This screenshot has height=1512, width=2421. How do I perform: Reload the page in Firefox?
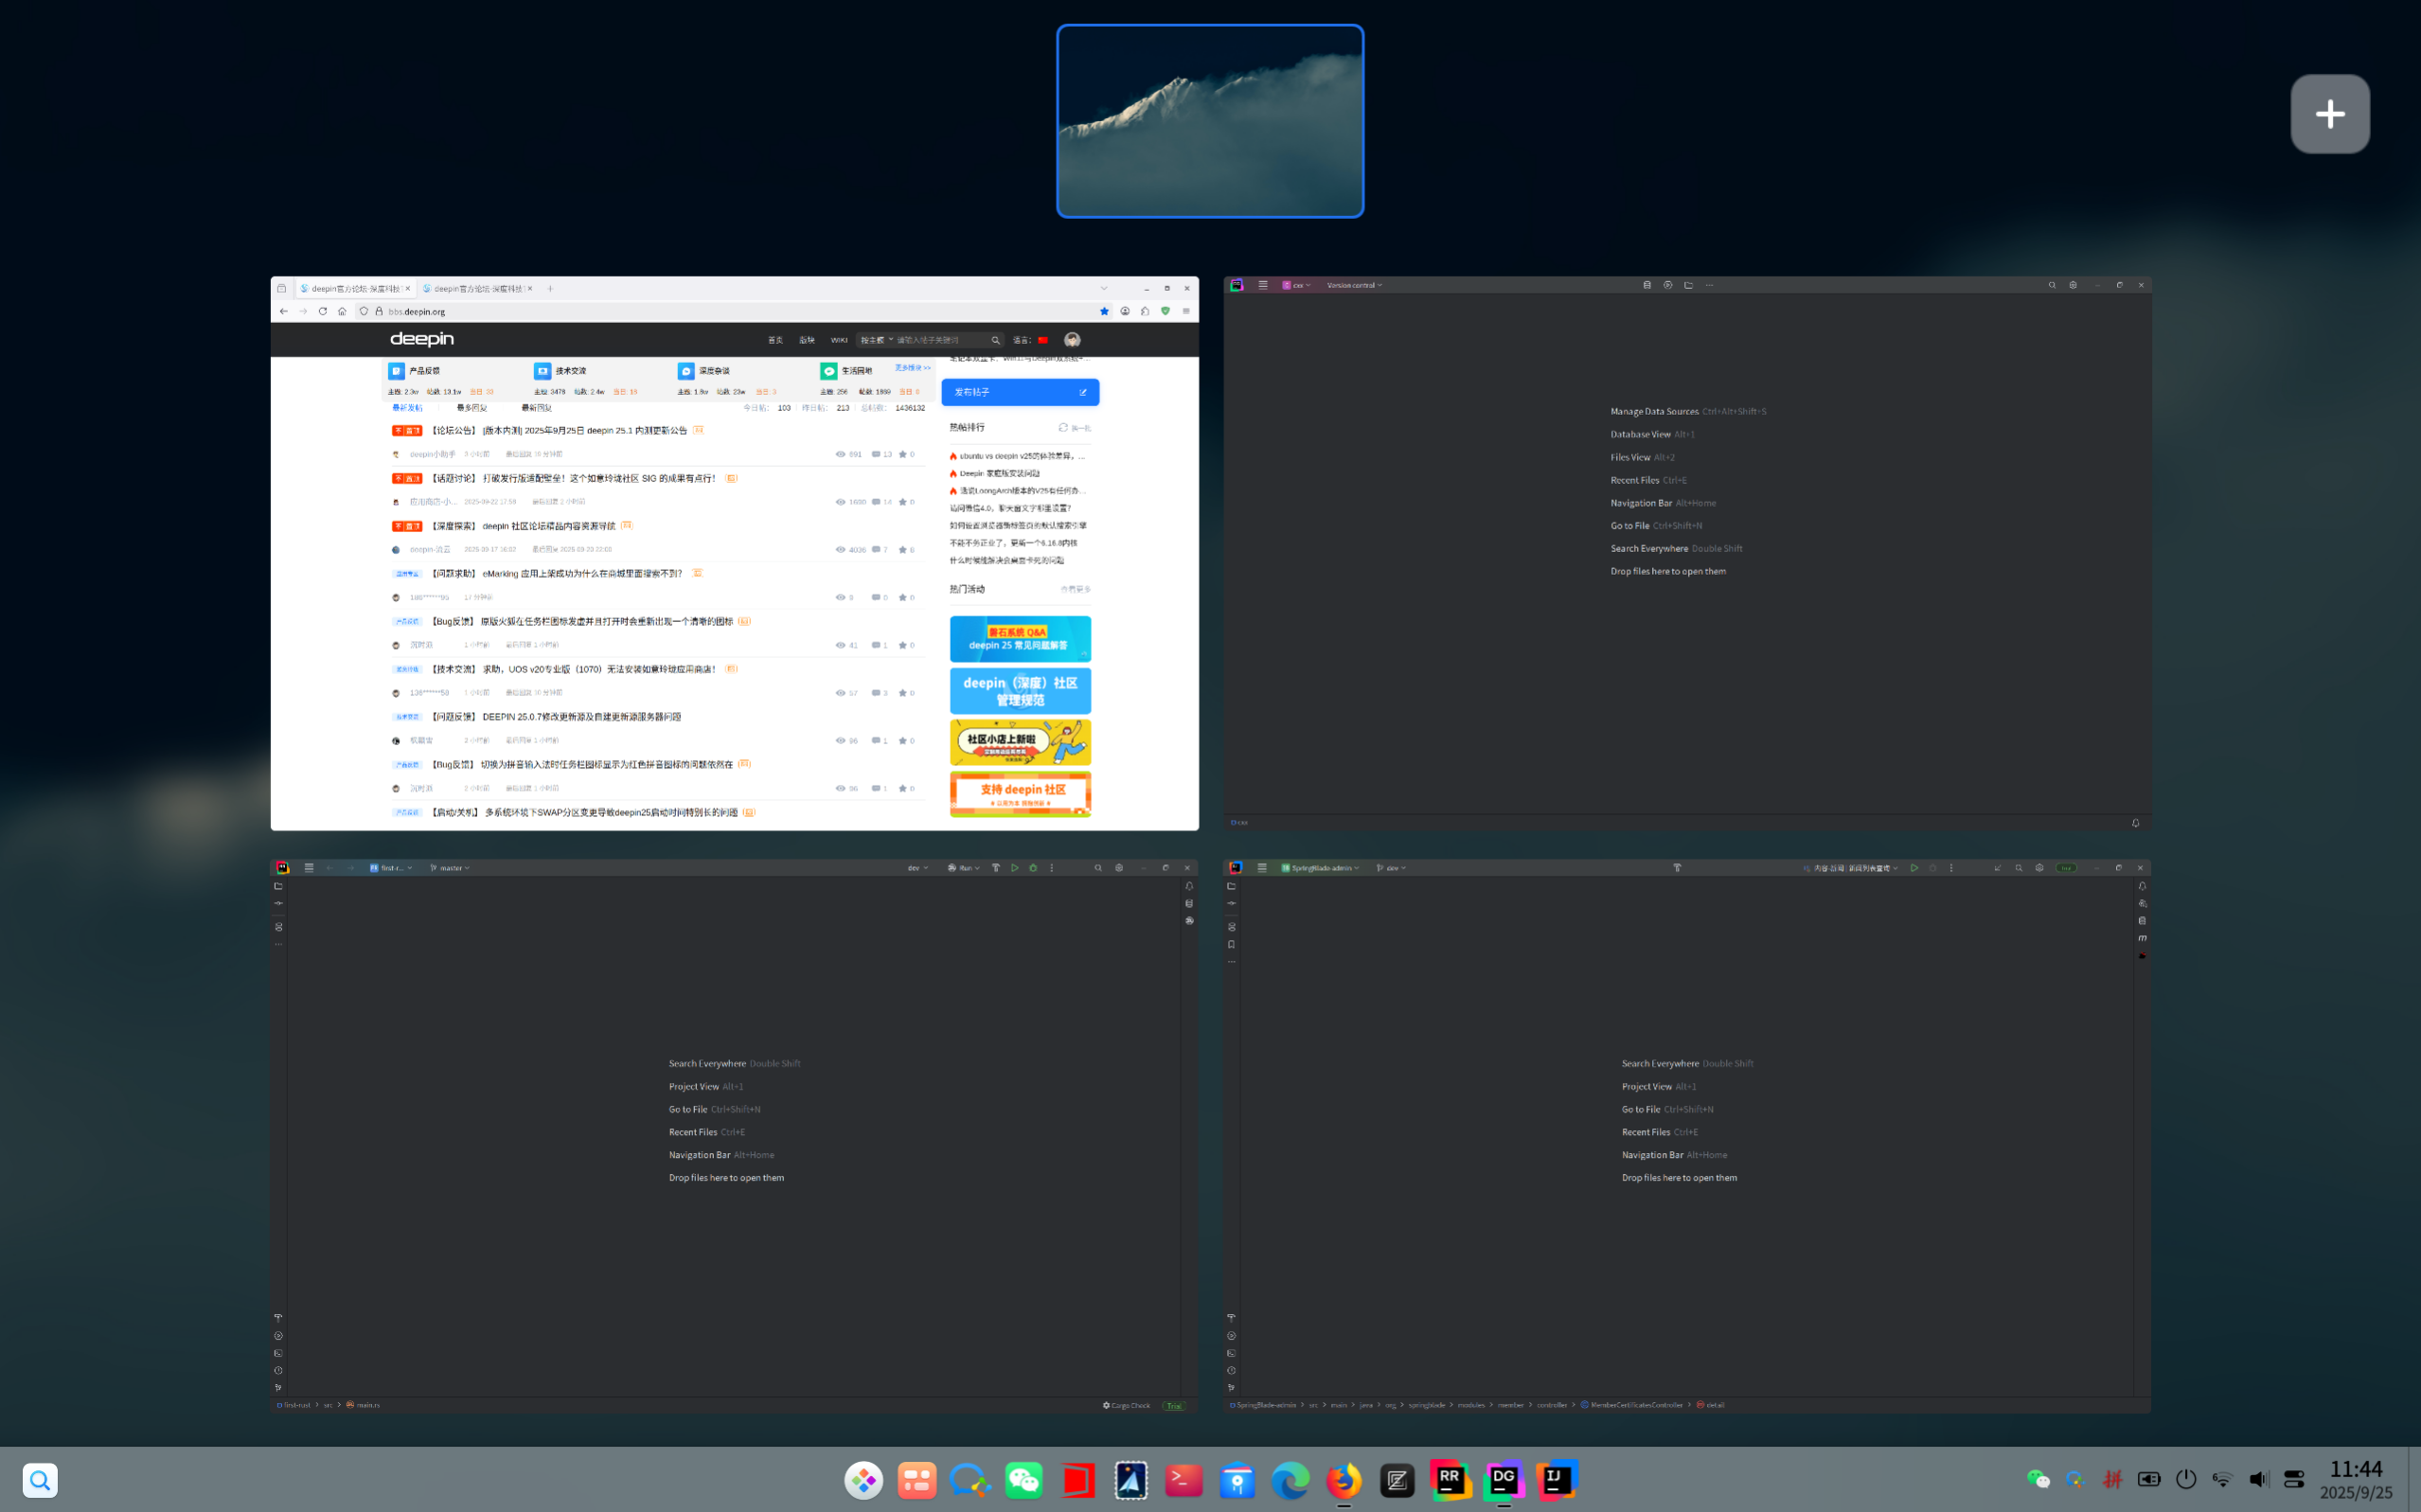(323, 311)
